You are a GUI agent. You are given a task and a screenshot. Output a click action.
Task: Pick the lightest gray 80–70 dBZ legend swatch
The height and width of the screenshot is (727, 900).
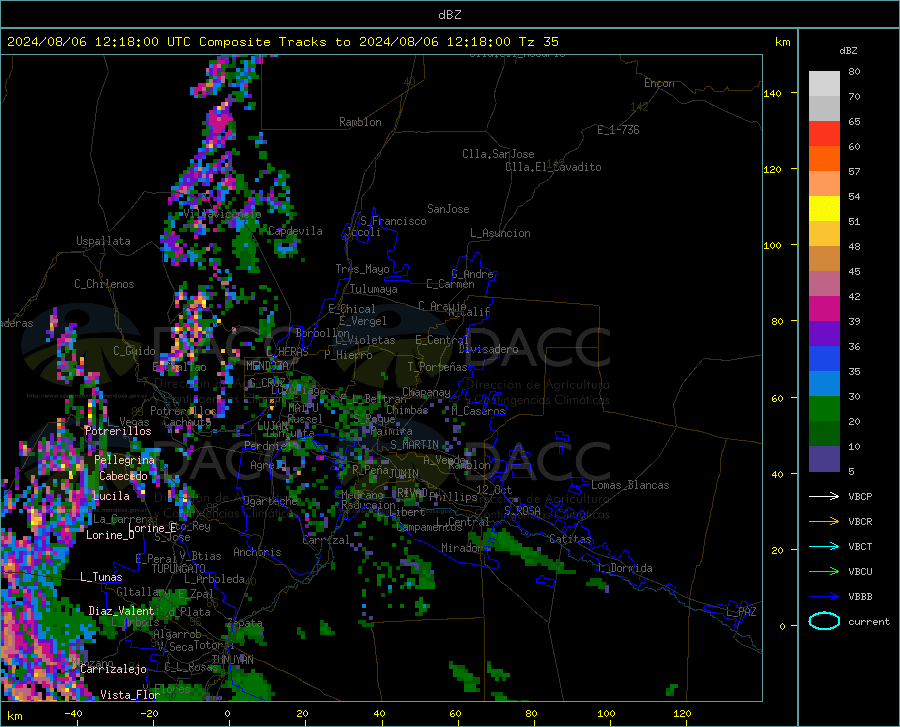[824, 84]
